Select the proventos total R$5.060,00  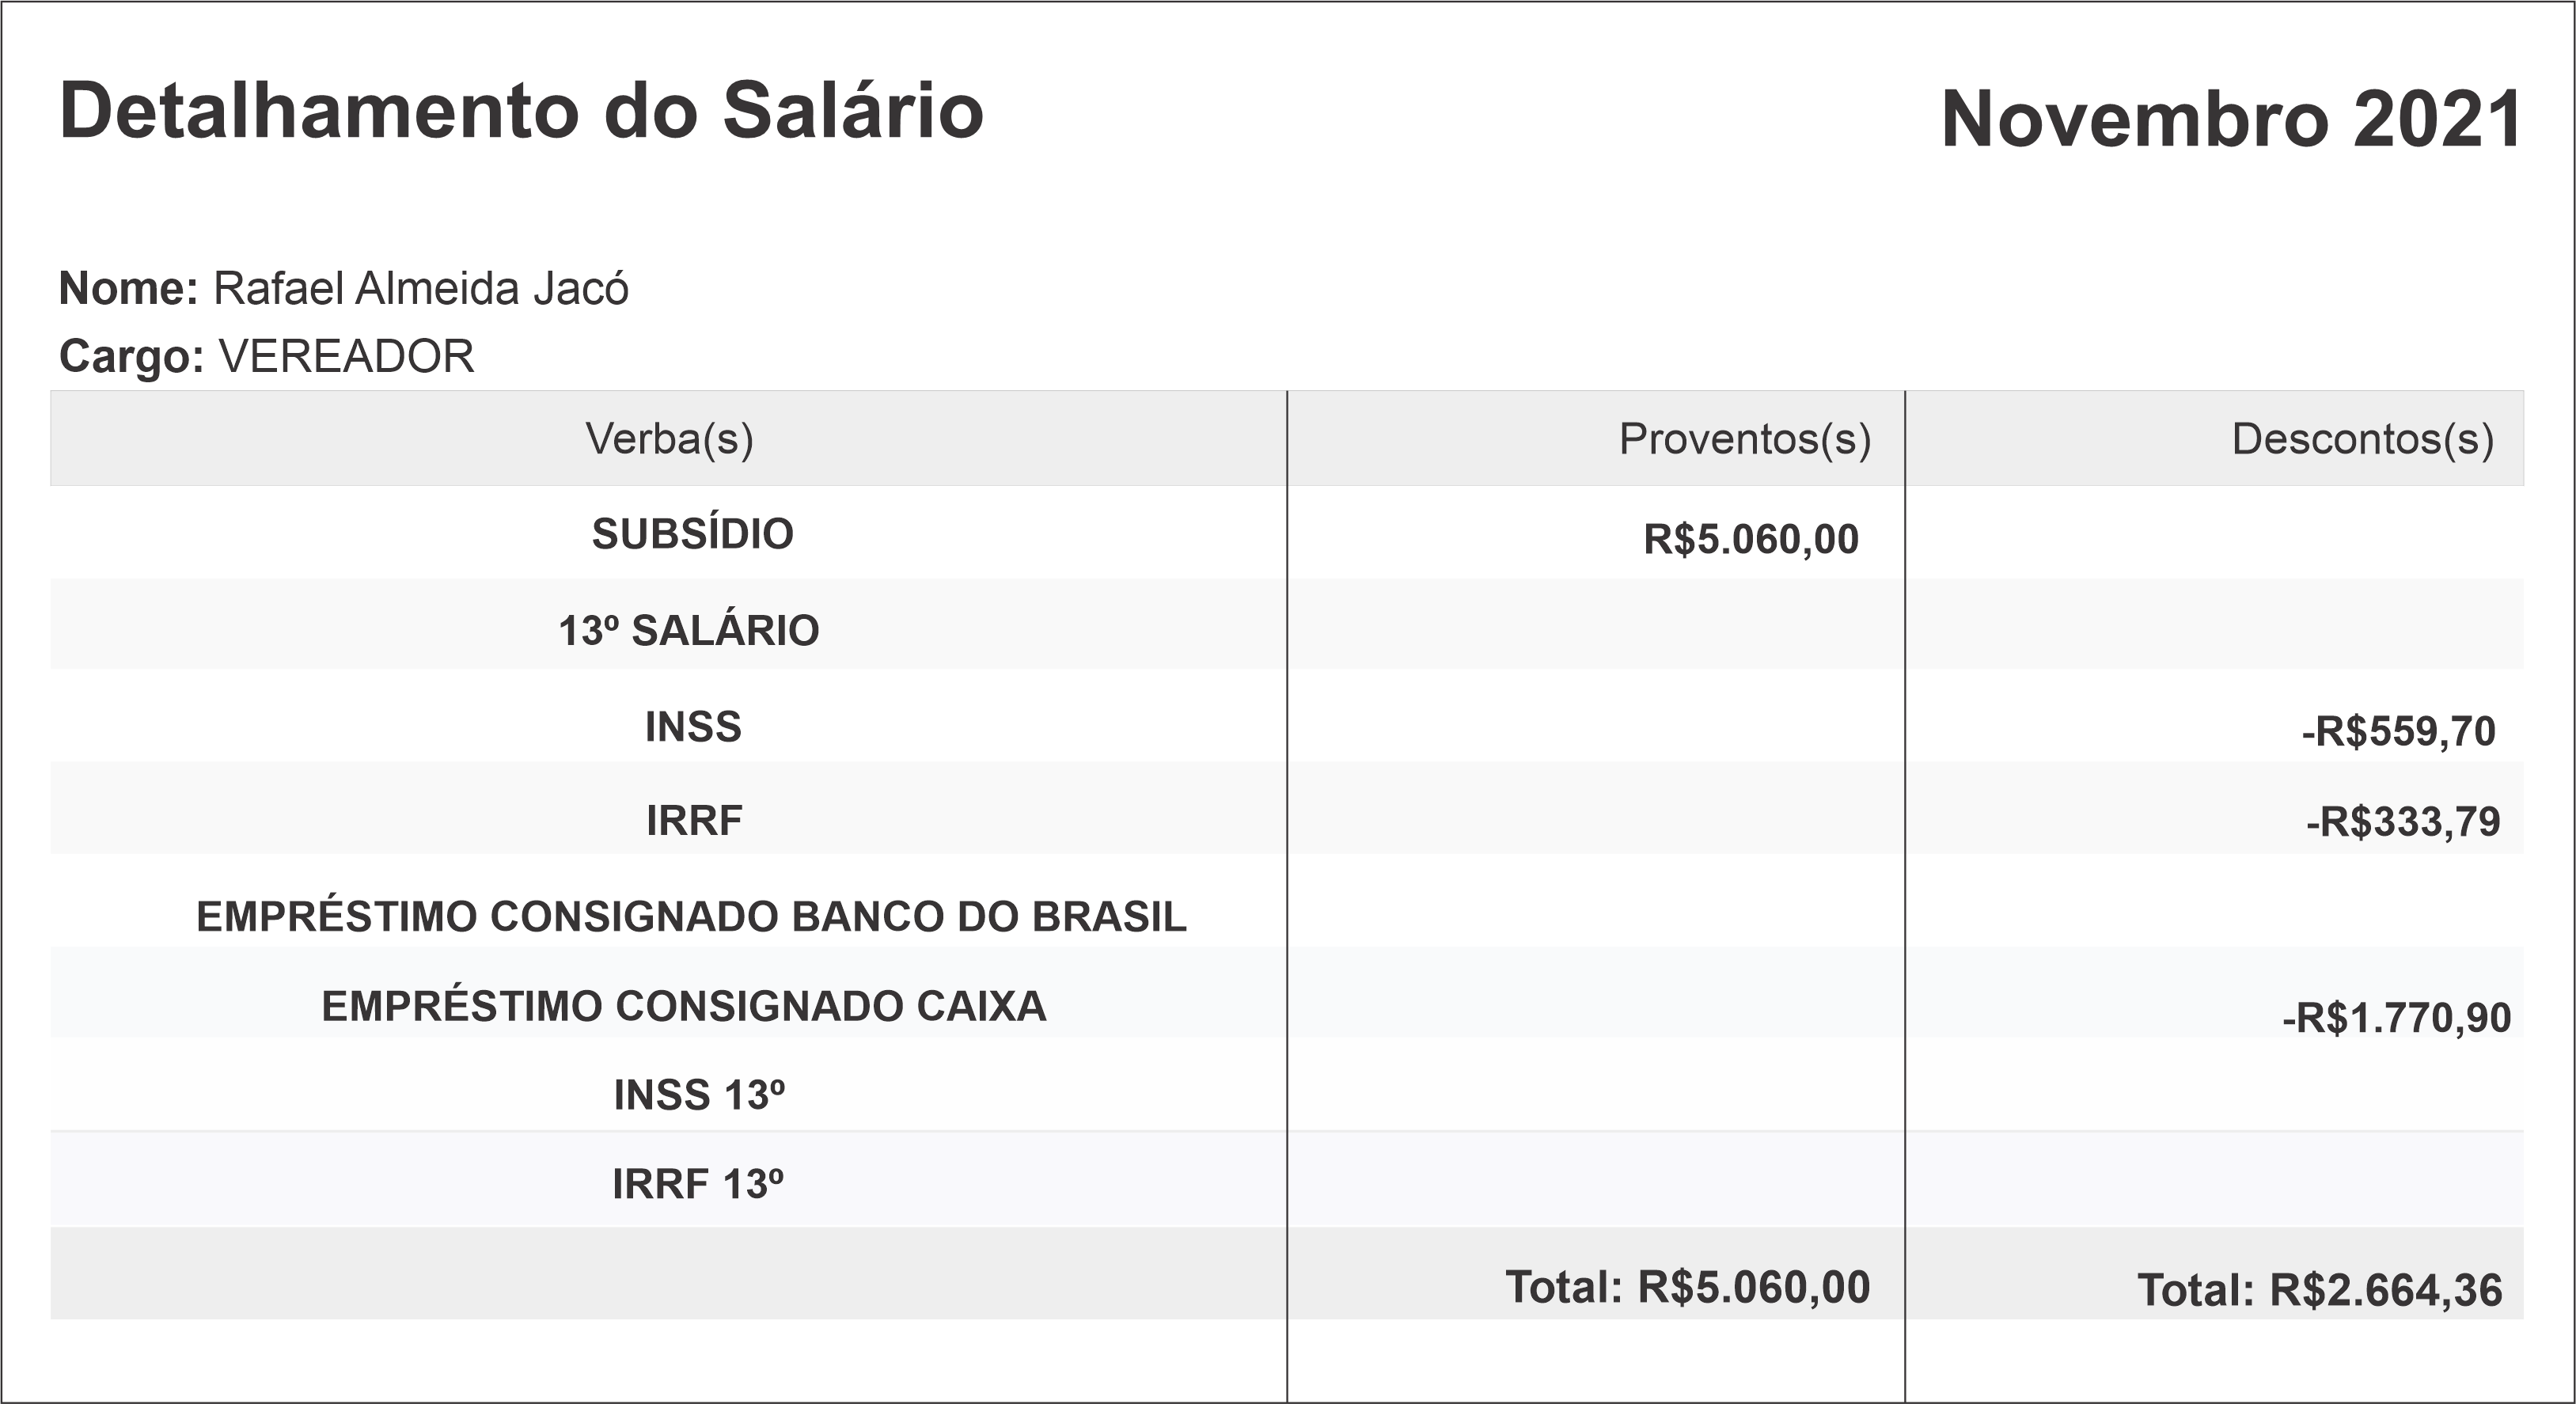[1687, 1288]
